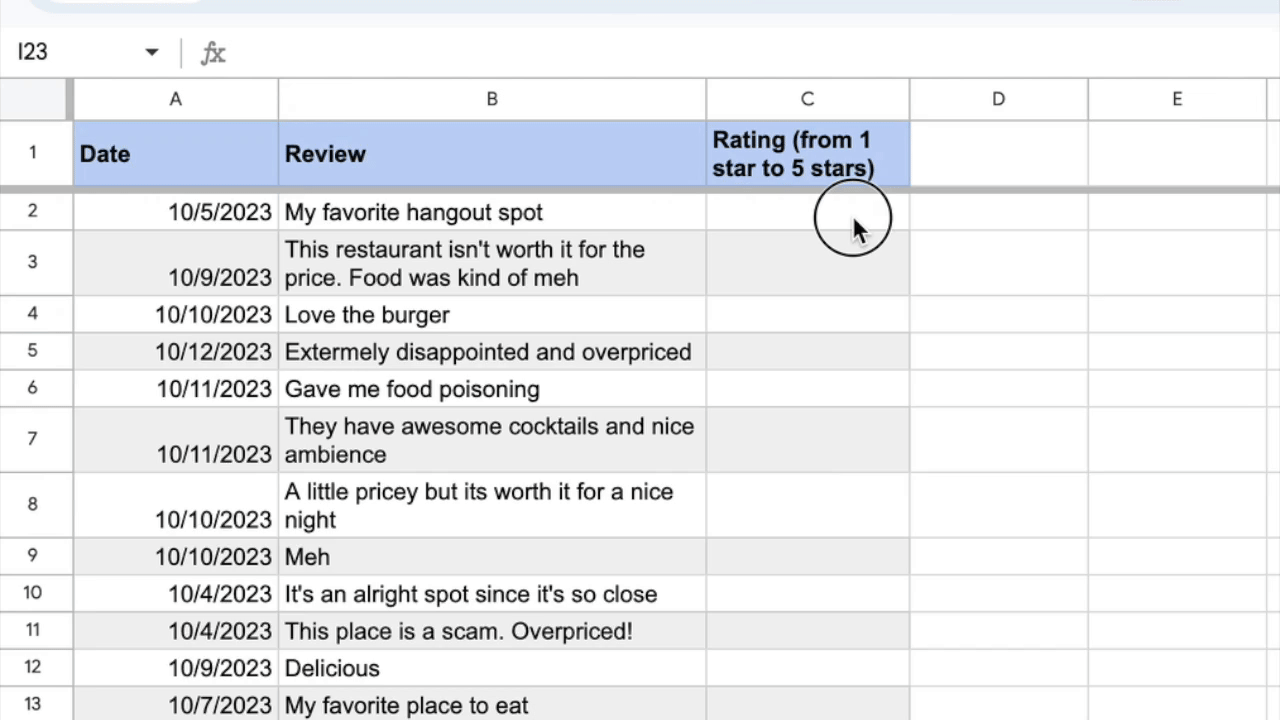The height and width of the screenshot is (720, 1280).
Task: Select row 1 header
Action: [x=33, y=153]
